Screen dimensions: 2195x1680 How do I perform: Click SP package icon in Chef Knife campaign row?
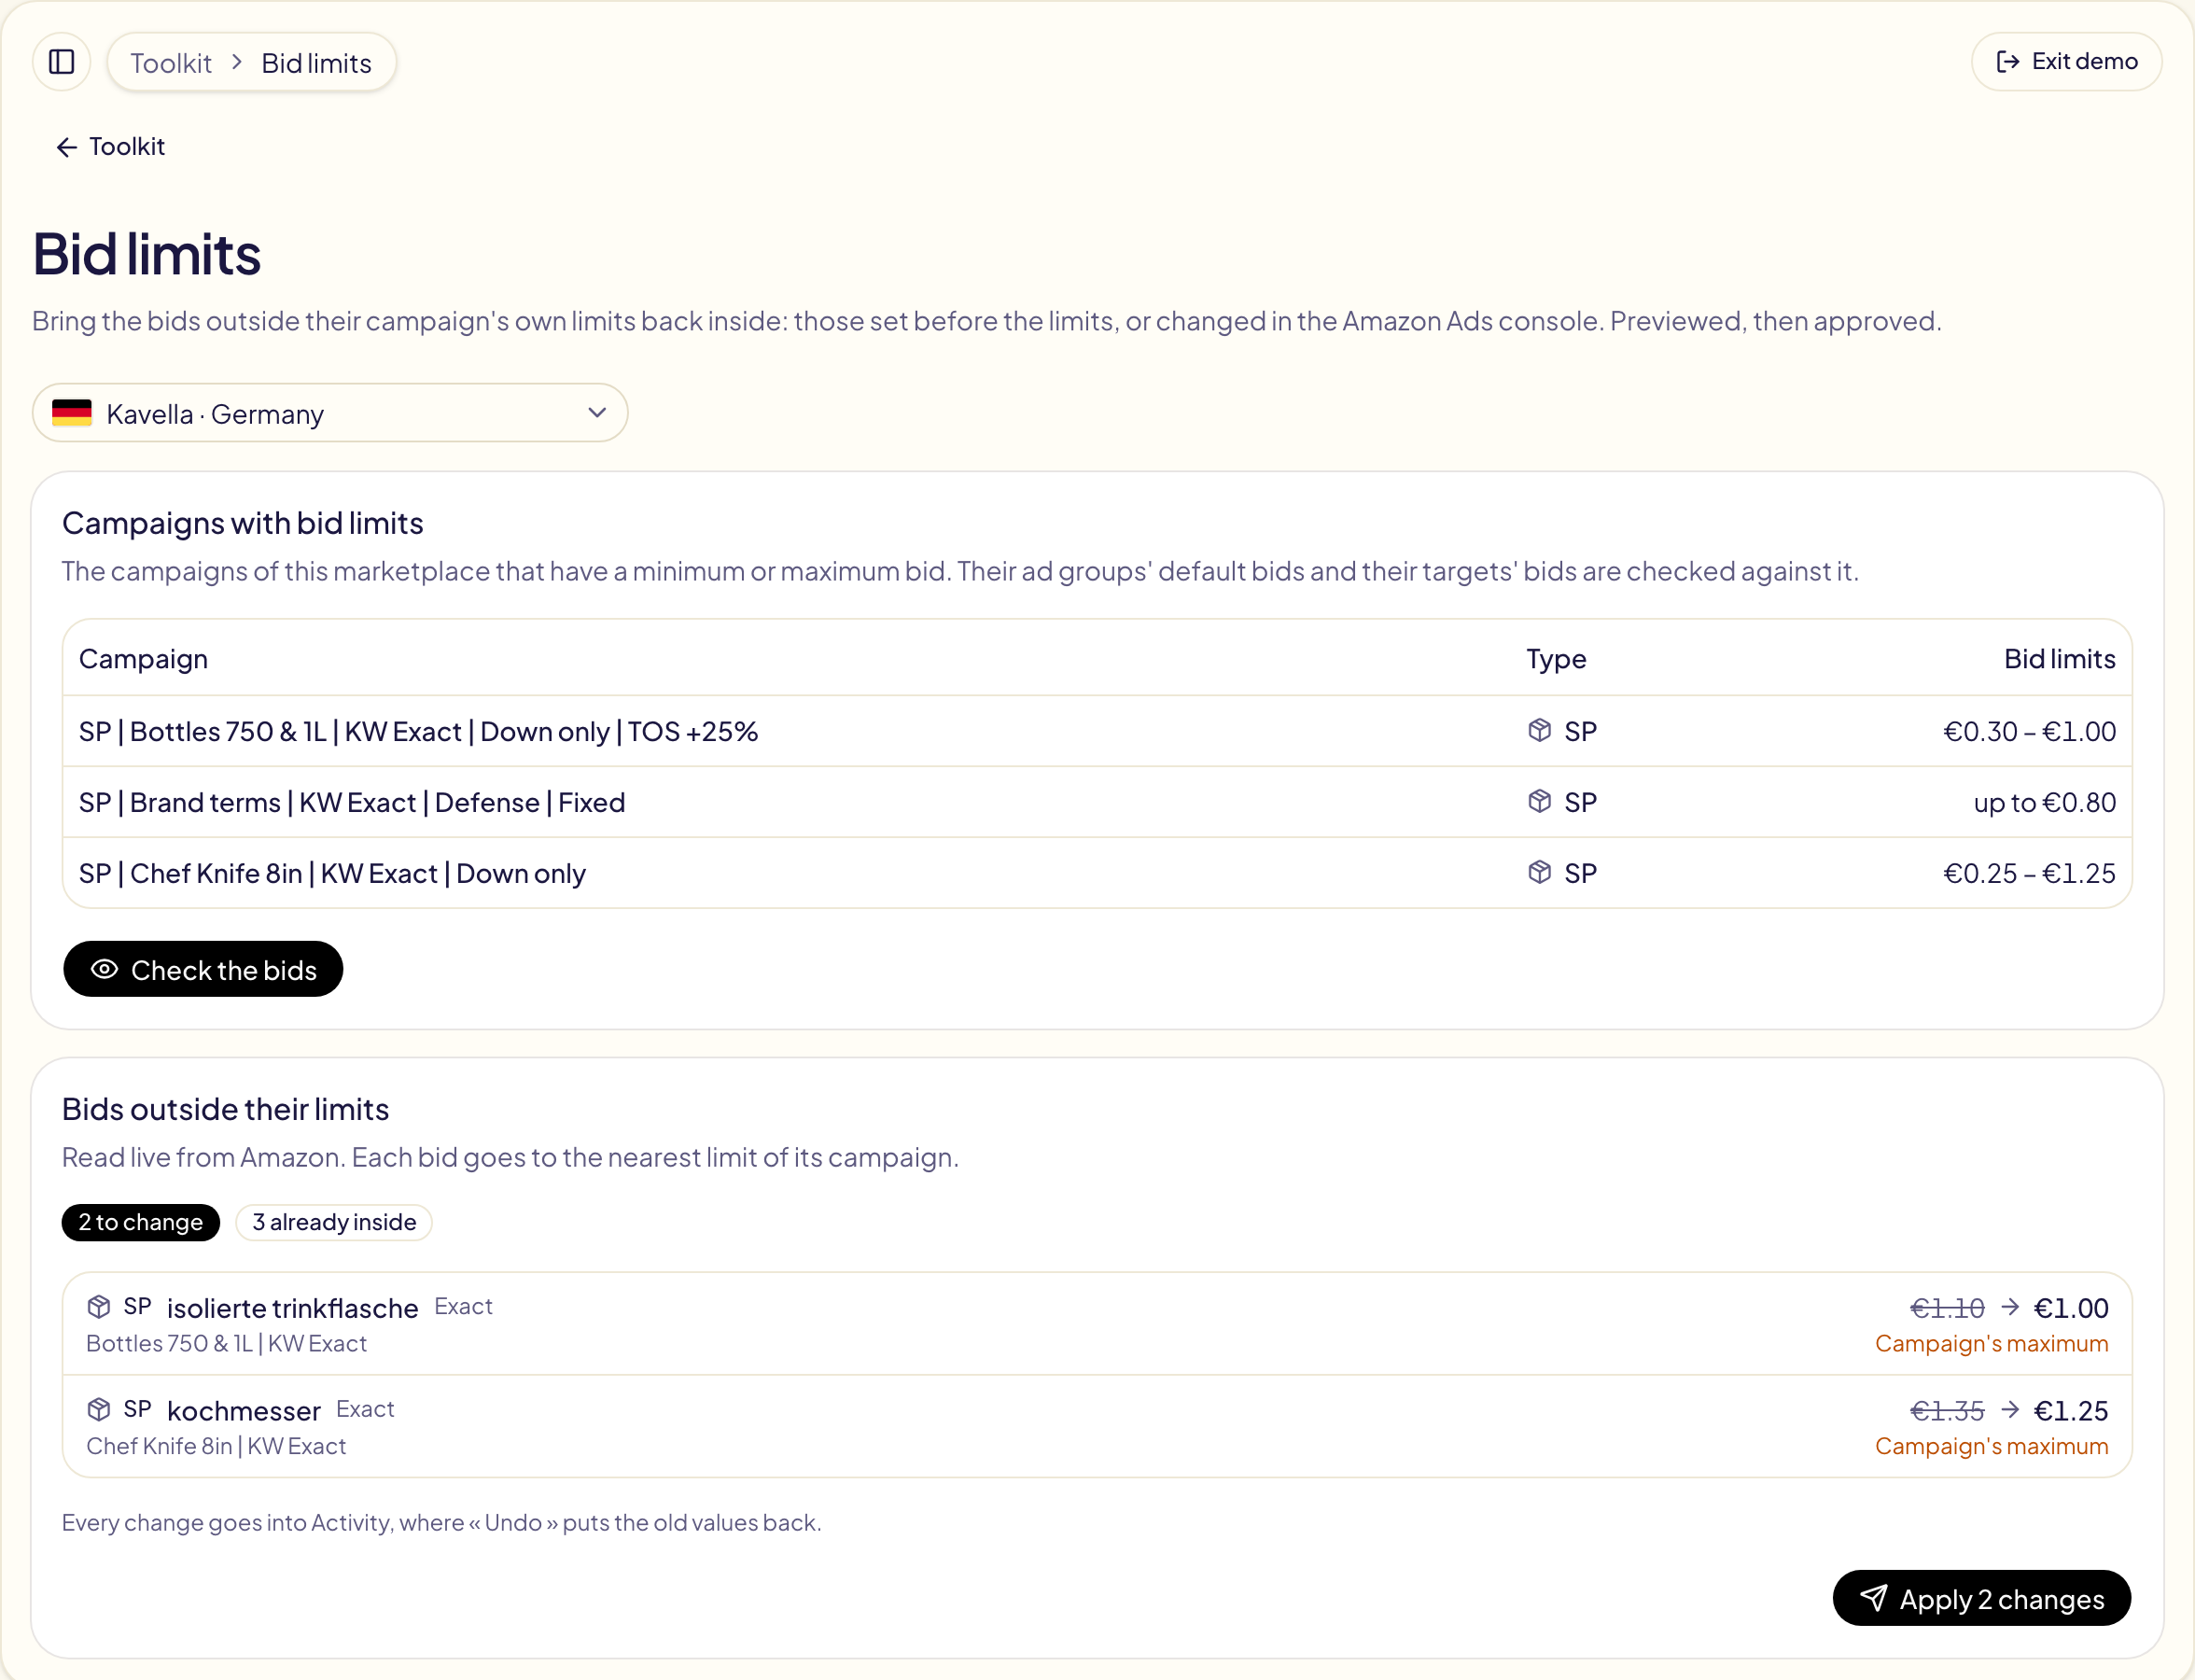coord(1540,873)
